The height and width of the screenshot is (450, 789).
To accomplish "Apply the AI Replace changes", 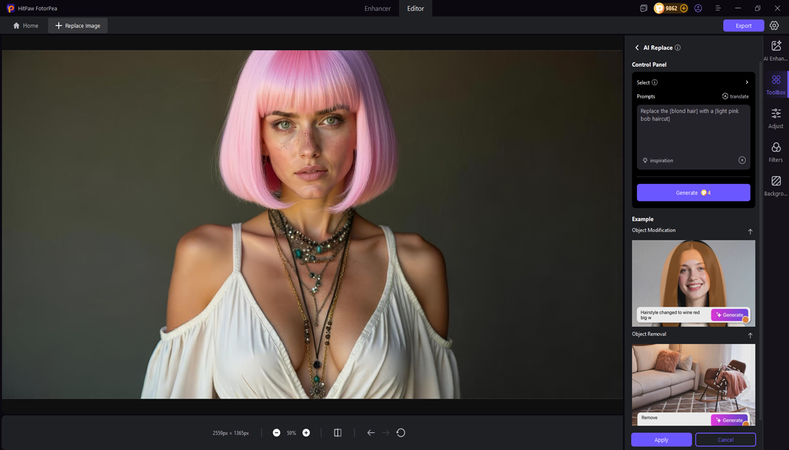I will coord(661,439).
